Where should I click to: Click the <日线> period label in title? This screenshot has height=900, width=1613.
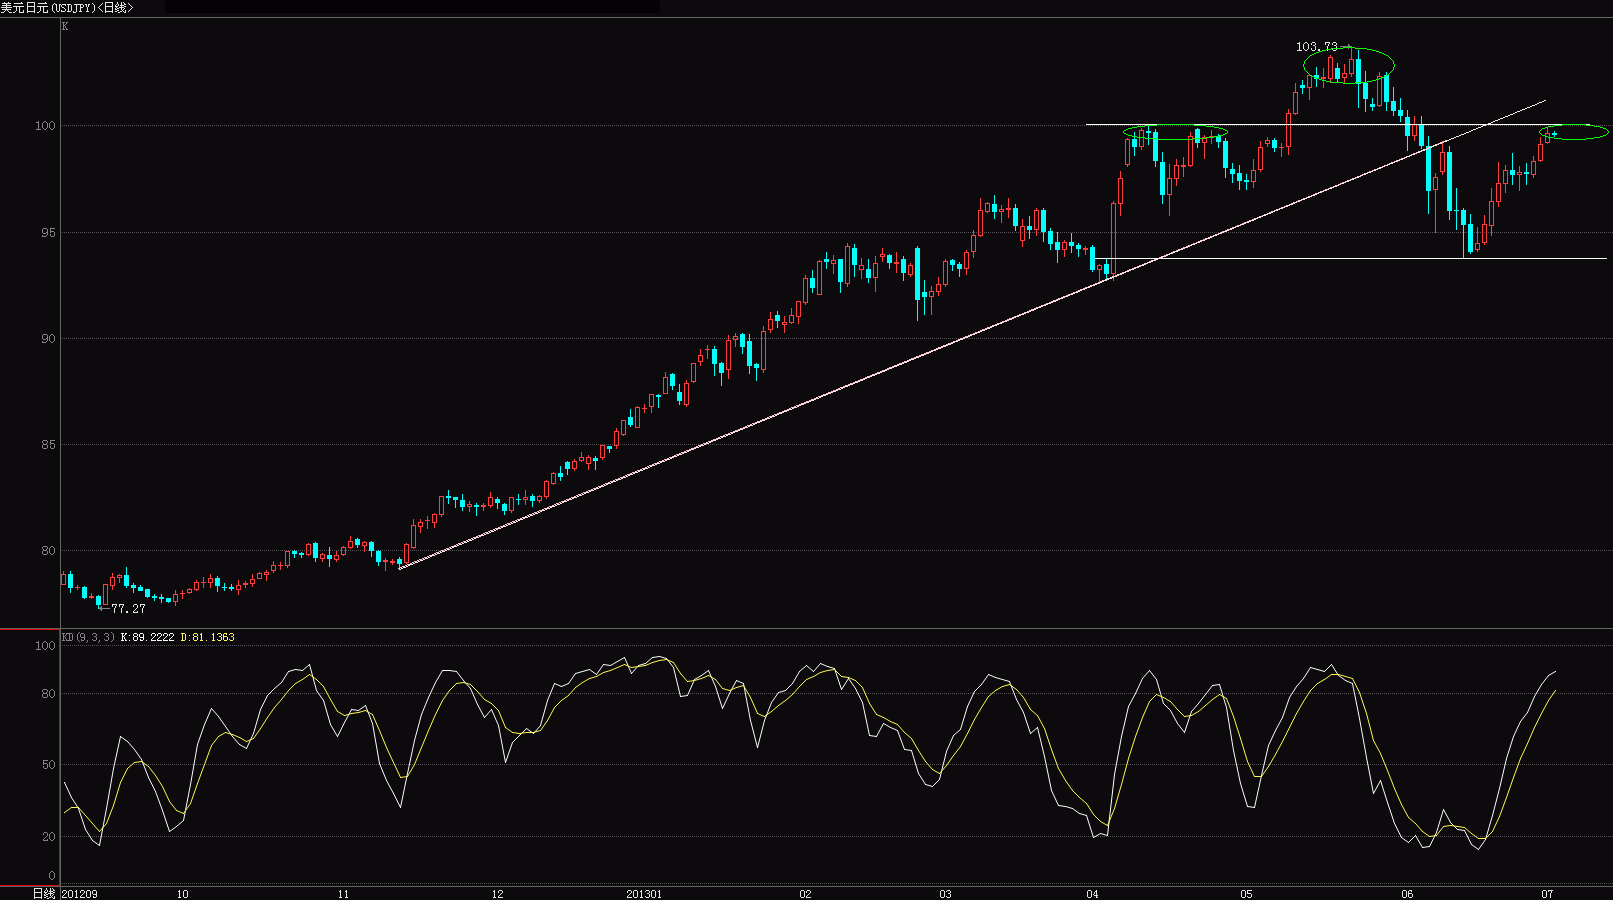[114, 8]
